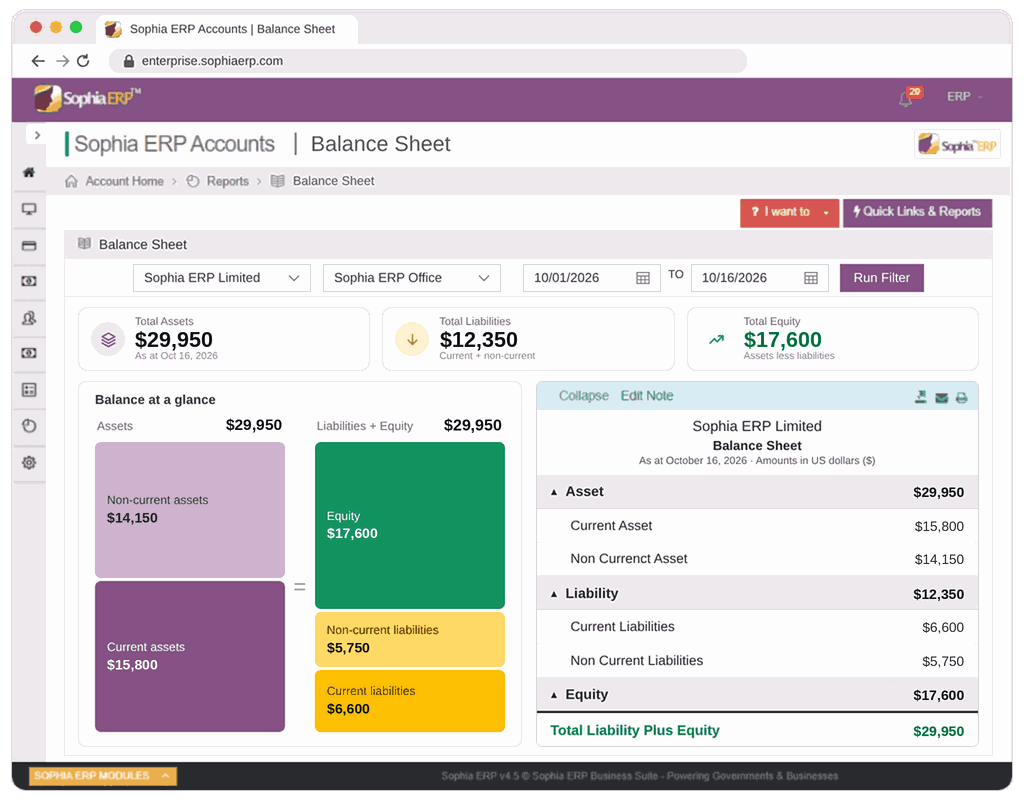Open the calculator icon in sidebar

click(x=29, y=390)
